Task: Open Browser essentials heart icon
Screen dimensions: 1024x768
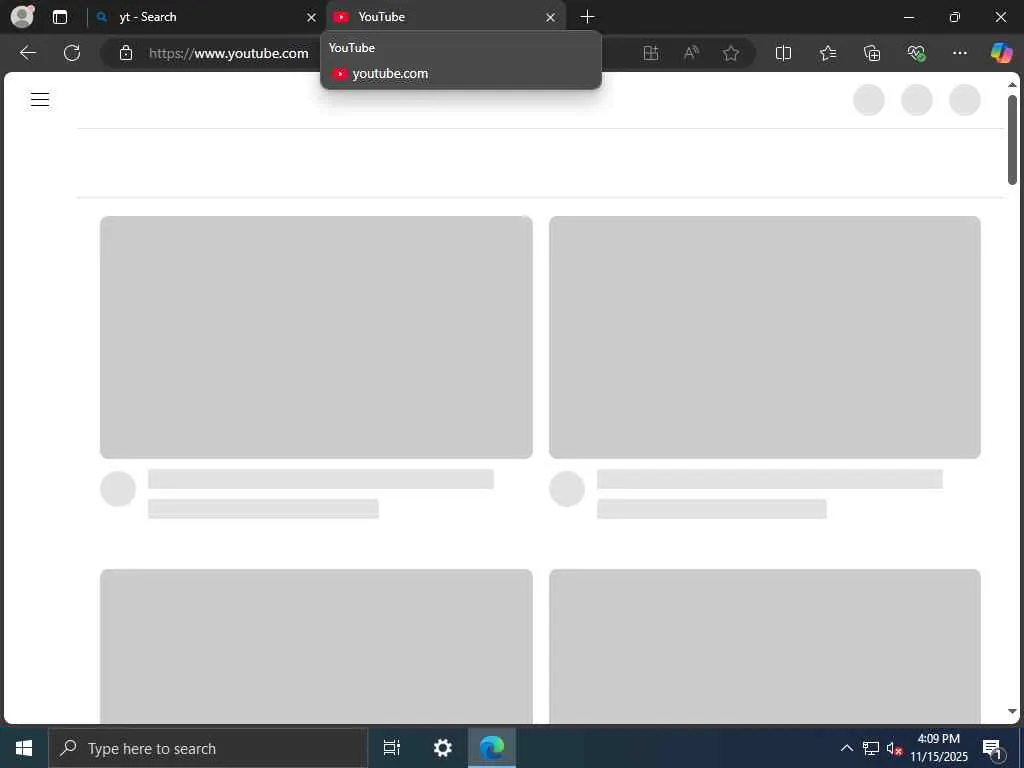Action: [x=916, y=53]
